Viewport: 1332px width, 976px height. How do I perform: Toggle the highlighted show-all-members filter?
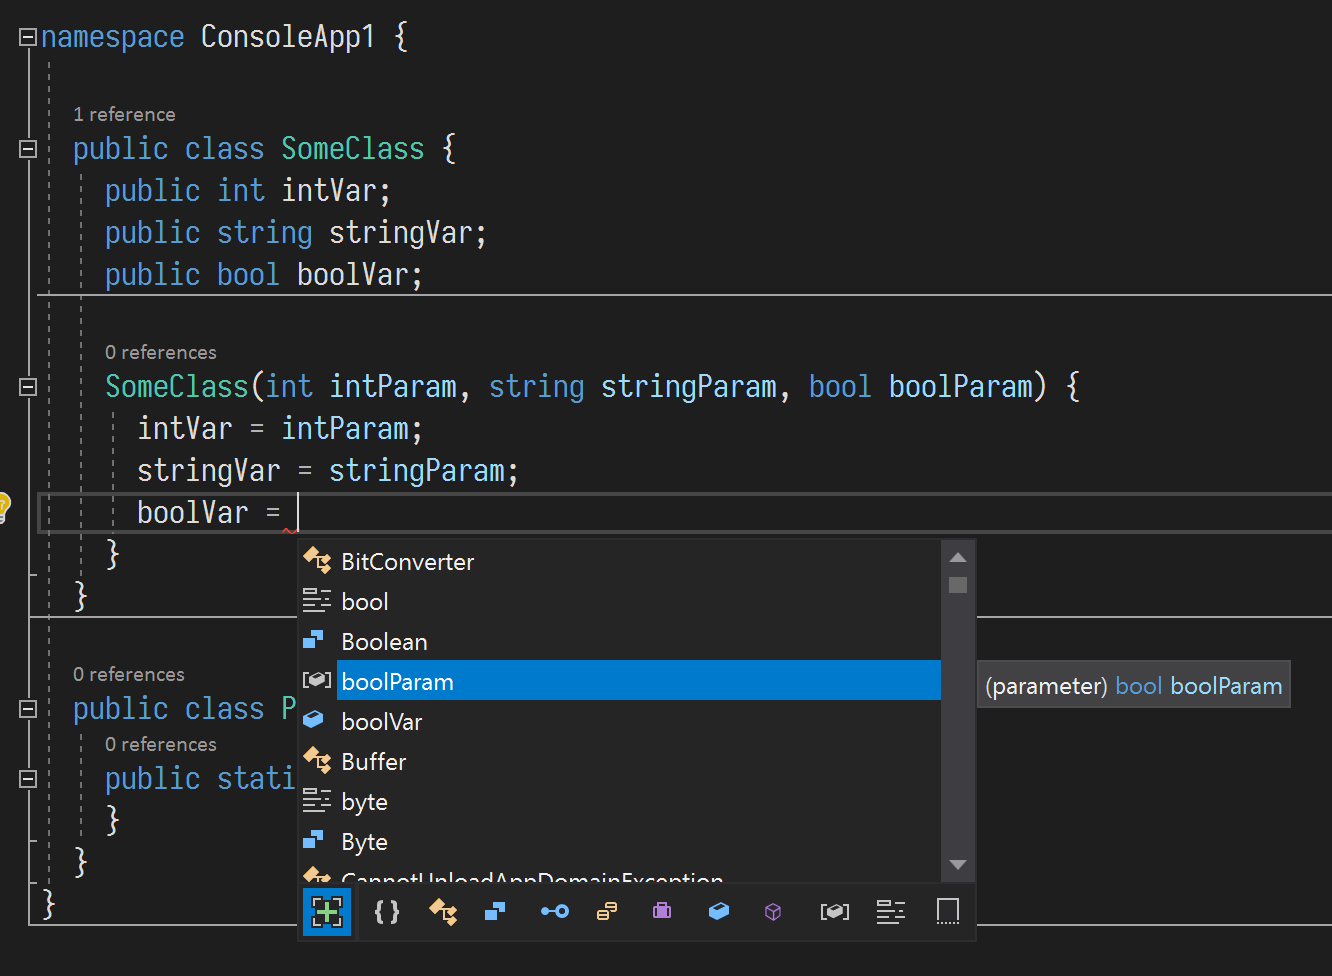click(327, 911)
